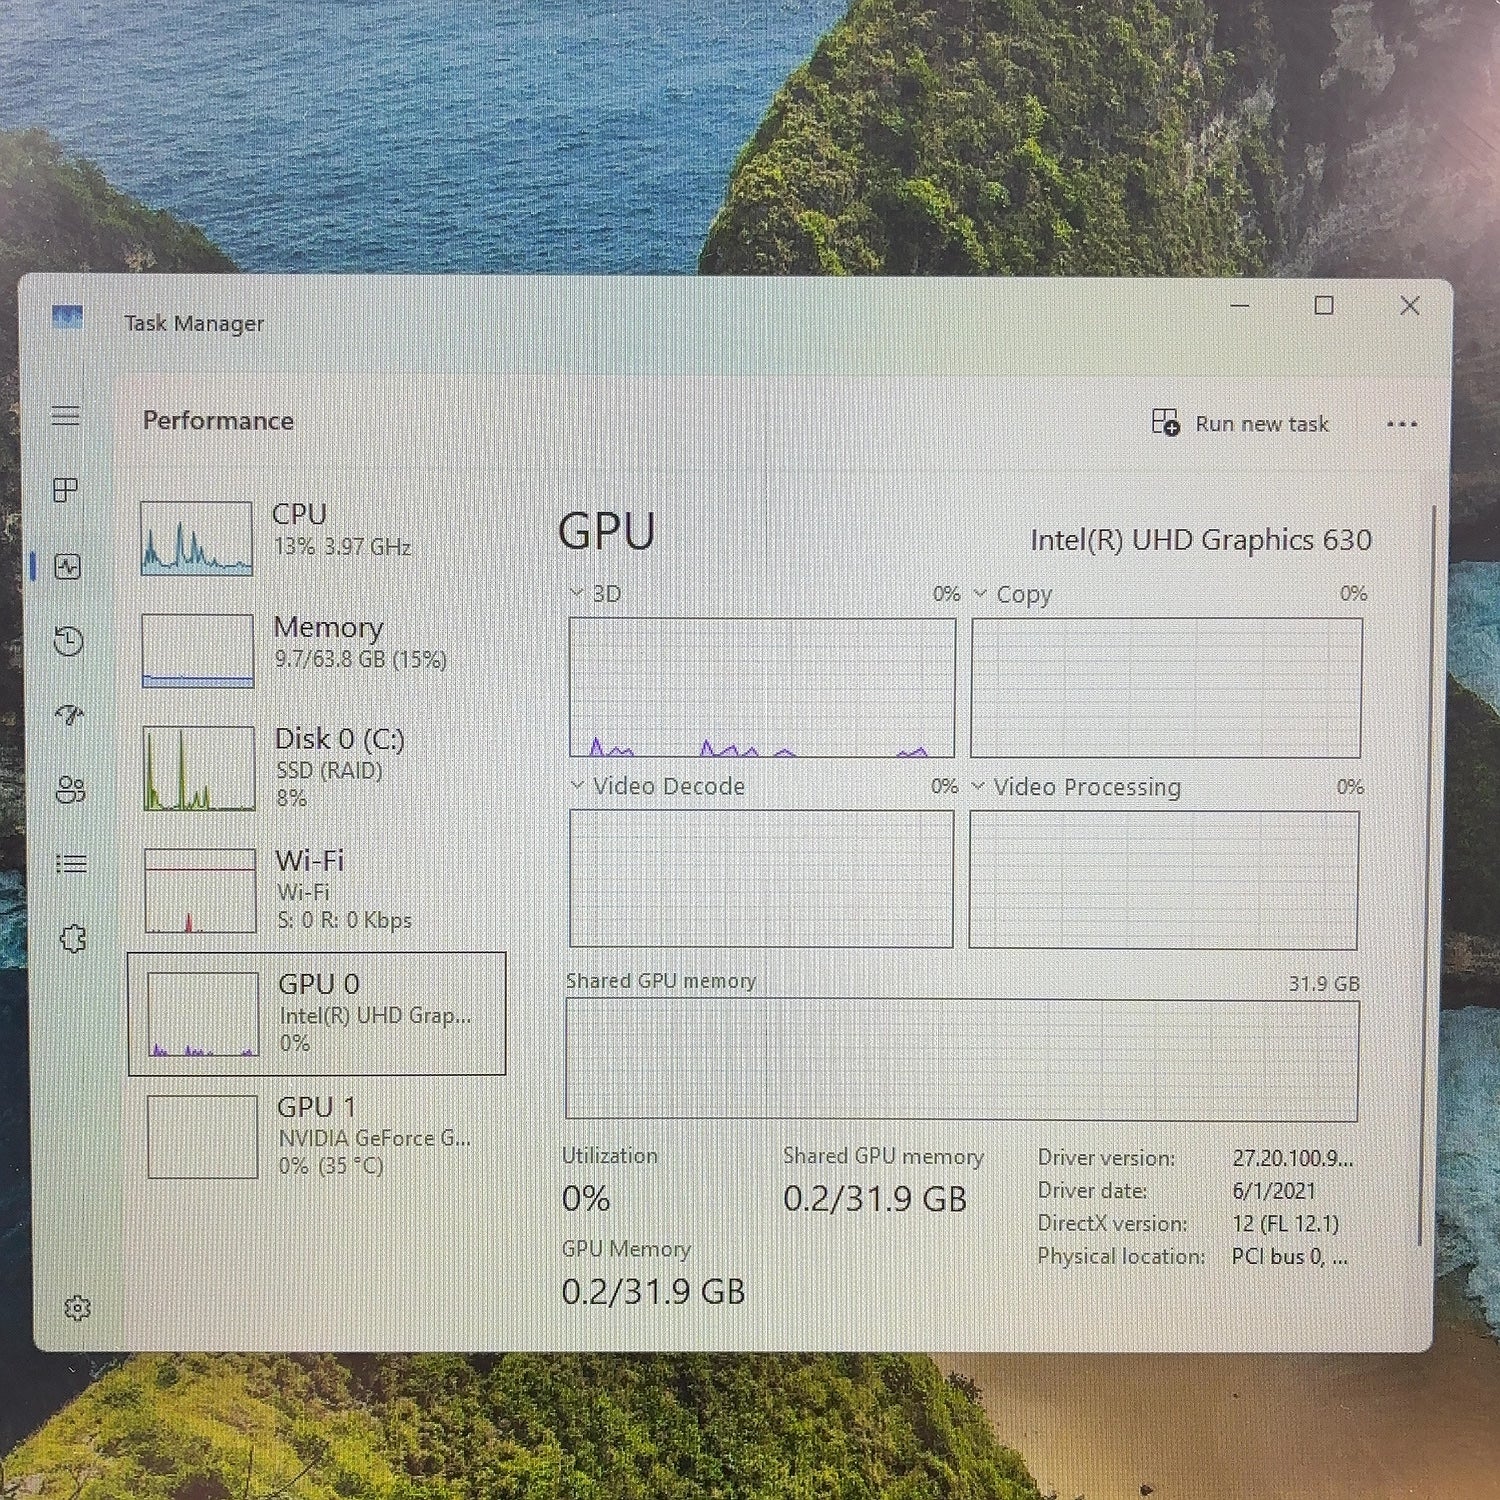
Task: Open the Video Decode engine dropdown
Action: tap(577, 786)
